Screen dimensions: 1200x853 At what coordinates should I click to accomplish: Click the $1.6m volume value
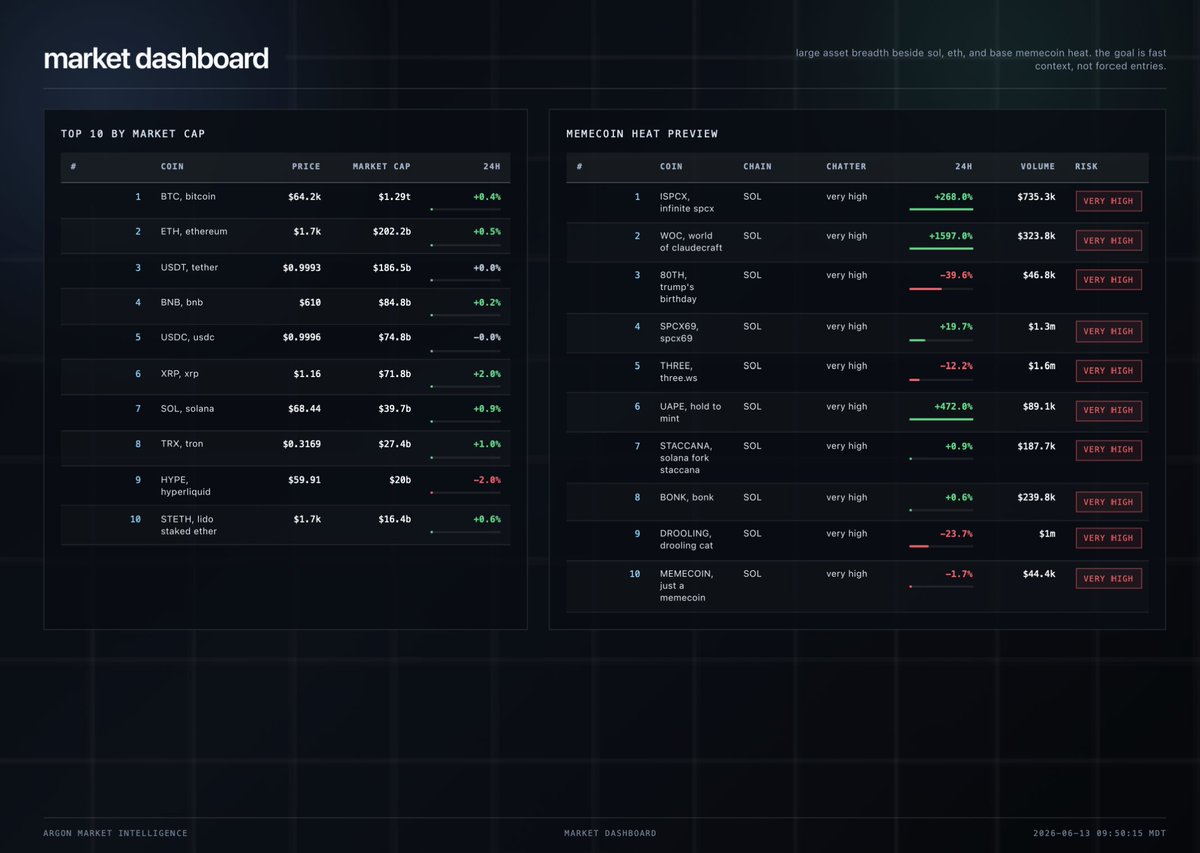tap(1041, 366)
